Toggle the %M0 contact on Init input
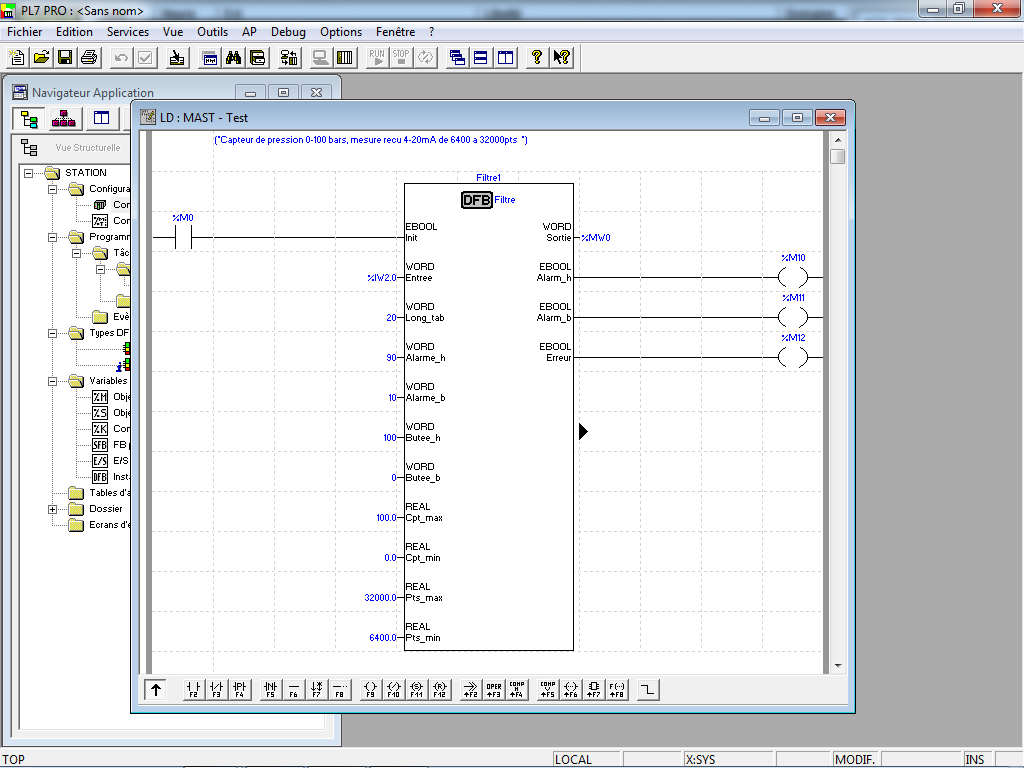 pos(183,238)
